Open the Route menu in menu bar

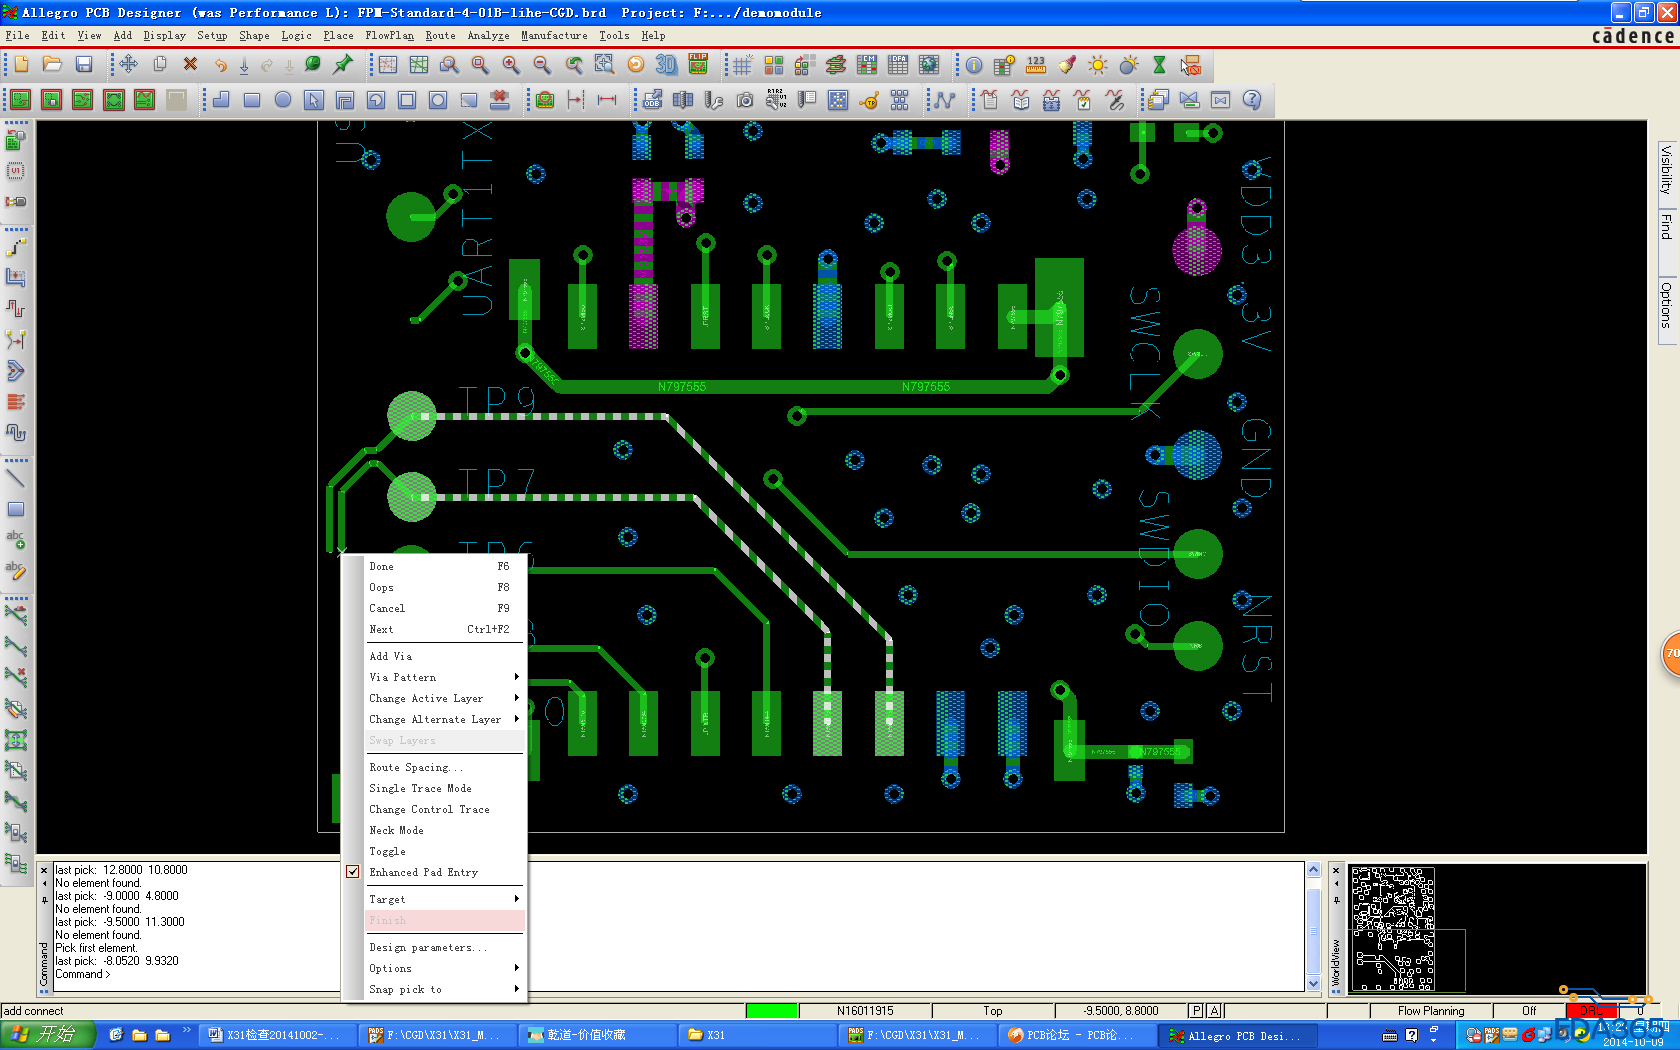point(440,35)
